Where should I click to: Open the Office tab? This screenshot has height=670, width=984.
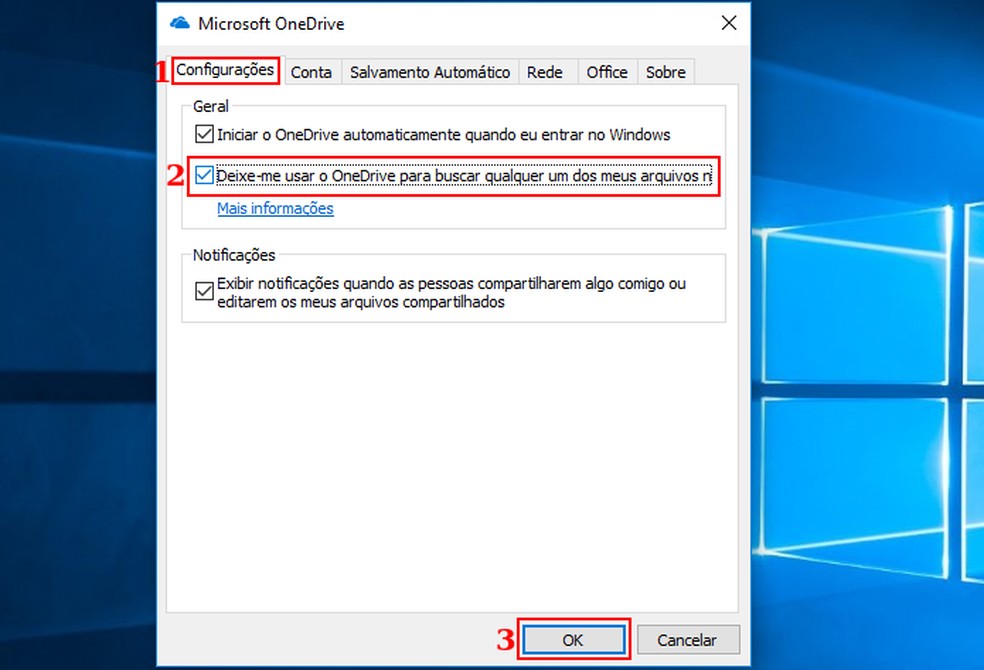click(x=606, y=72)
